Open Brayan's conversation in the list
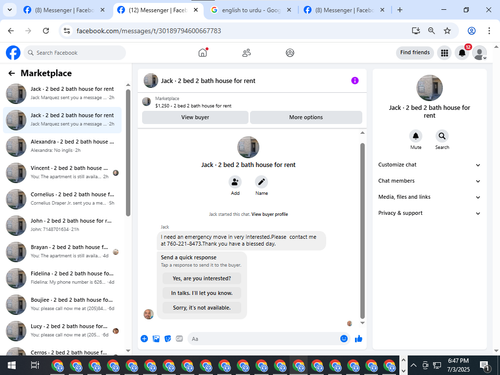Screen dimensions: 500x375 click(x=62, y=251)
